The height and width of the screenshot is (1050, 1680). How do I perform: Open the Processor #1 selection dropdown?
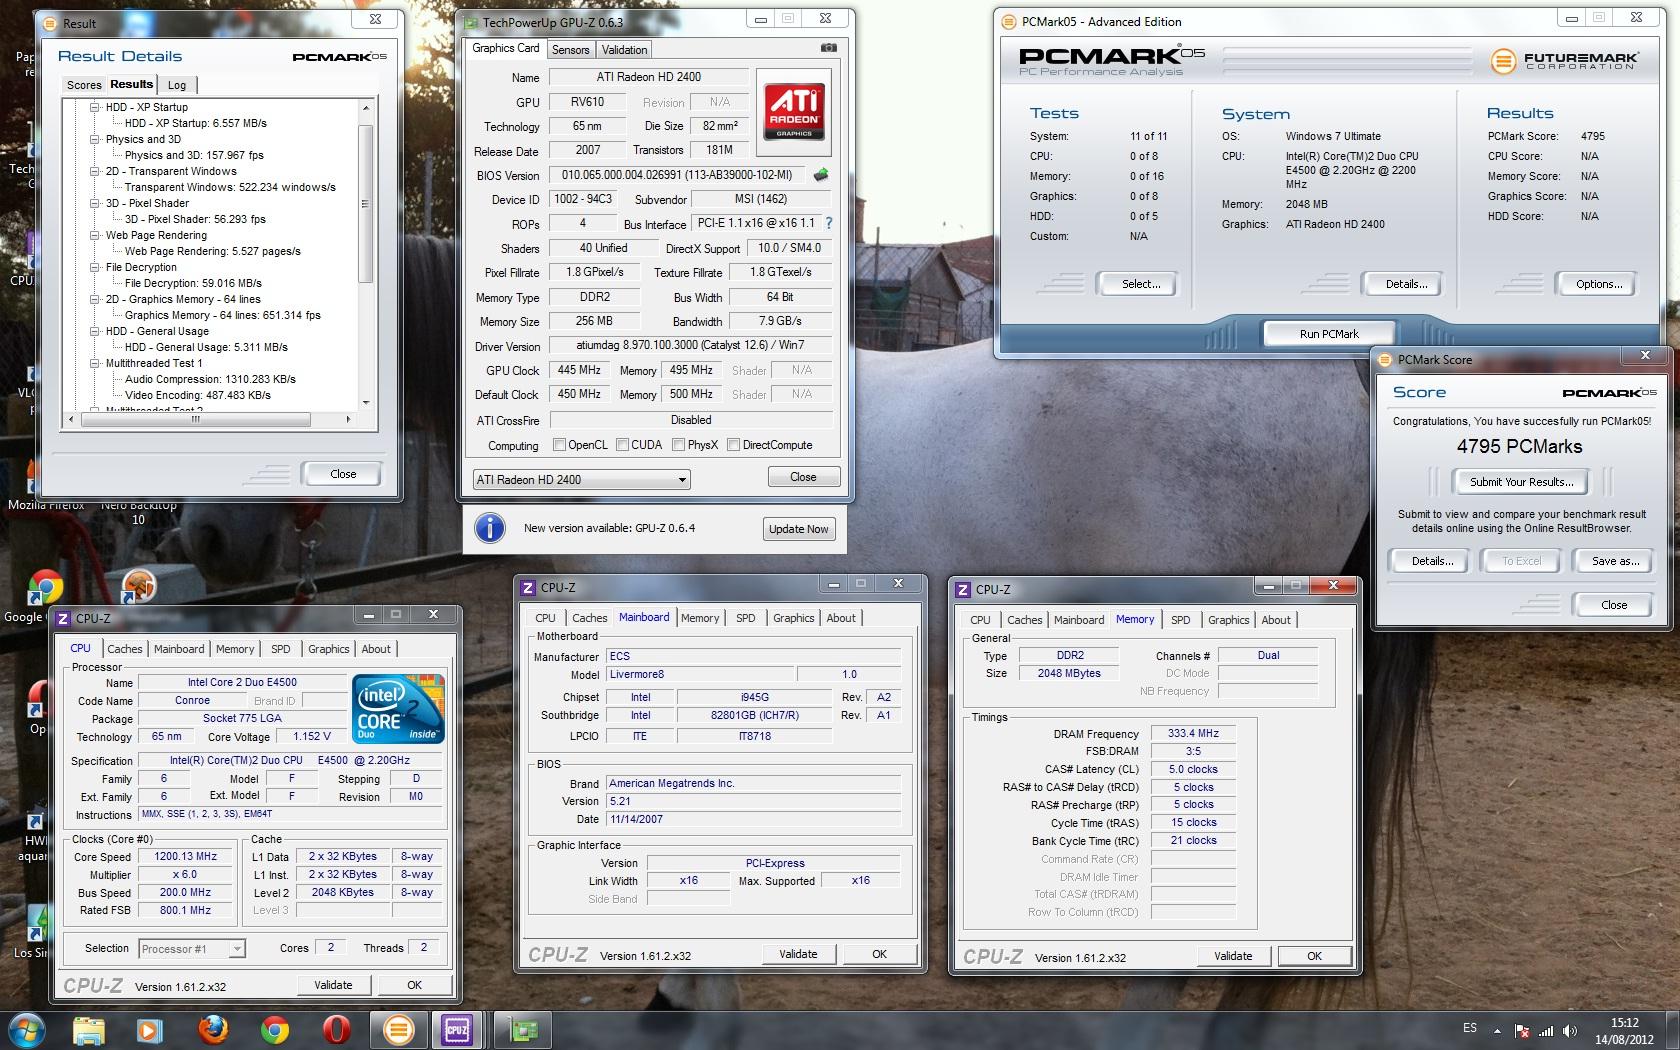[192, 948]
